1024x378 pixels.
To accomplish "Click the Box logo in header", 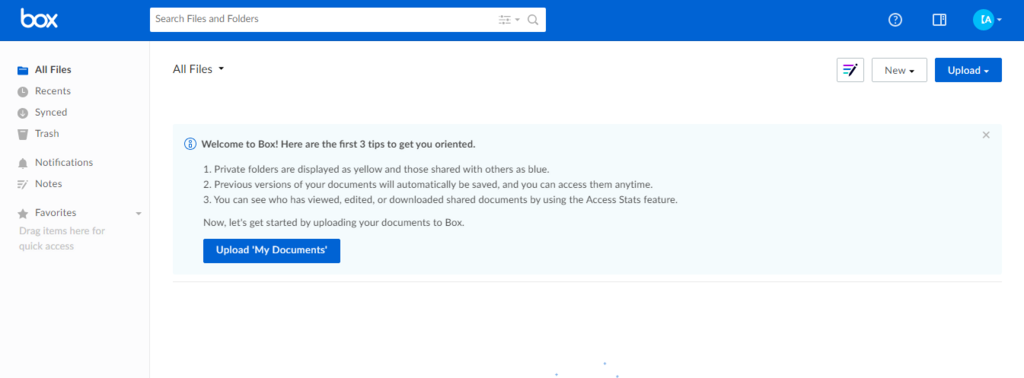I will [39, 18].
